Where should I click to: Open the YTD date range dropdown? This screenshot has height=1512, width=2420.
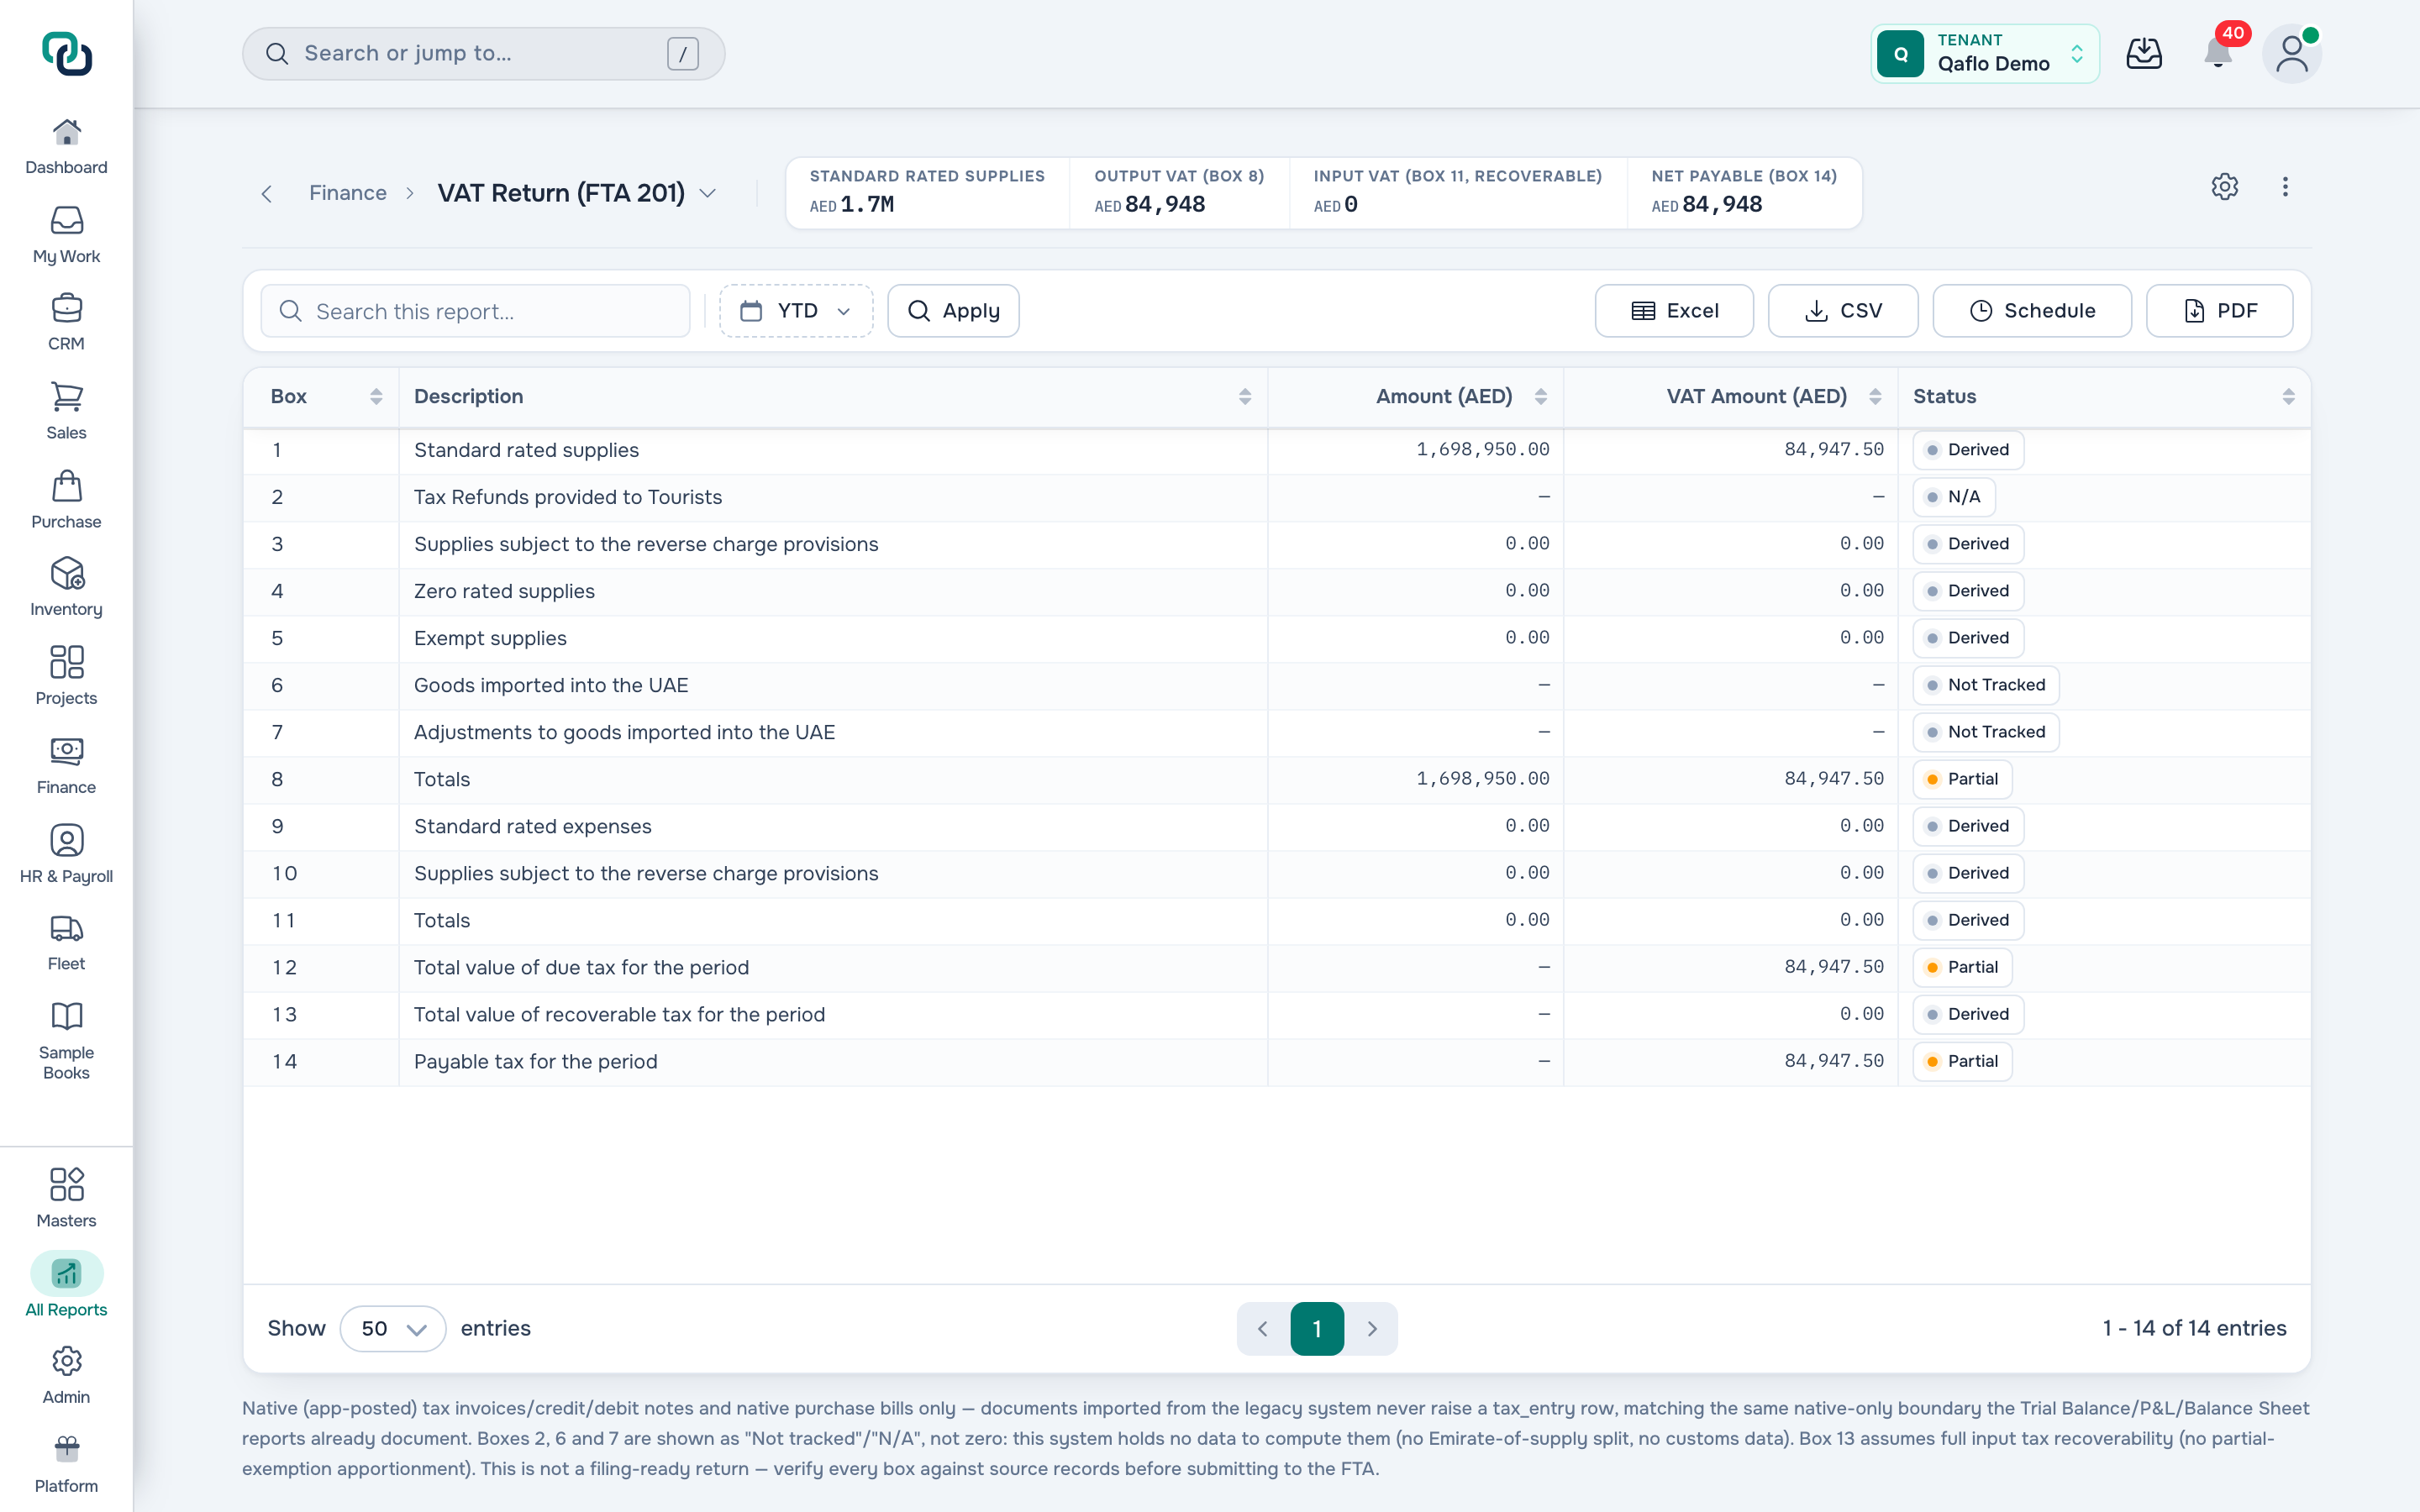pyautogui.click(x=796, y=311)
